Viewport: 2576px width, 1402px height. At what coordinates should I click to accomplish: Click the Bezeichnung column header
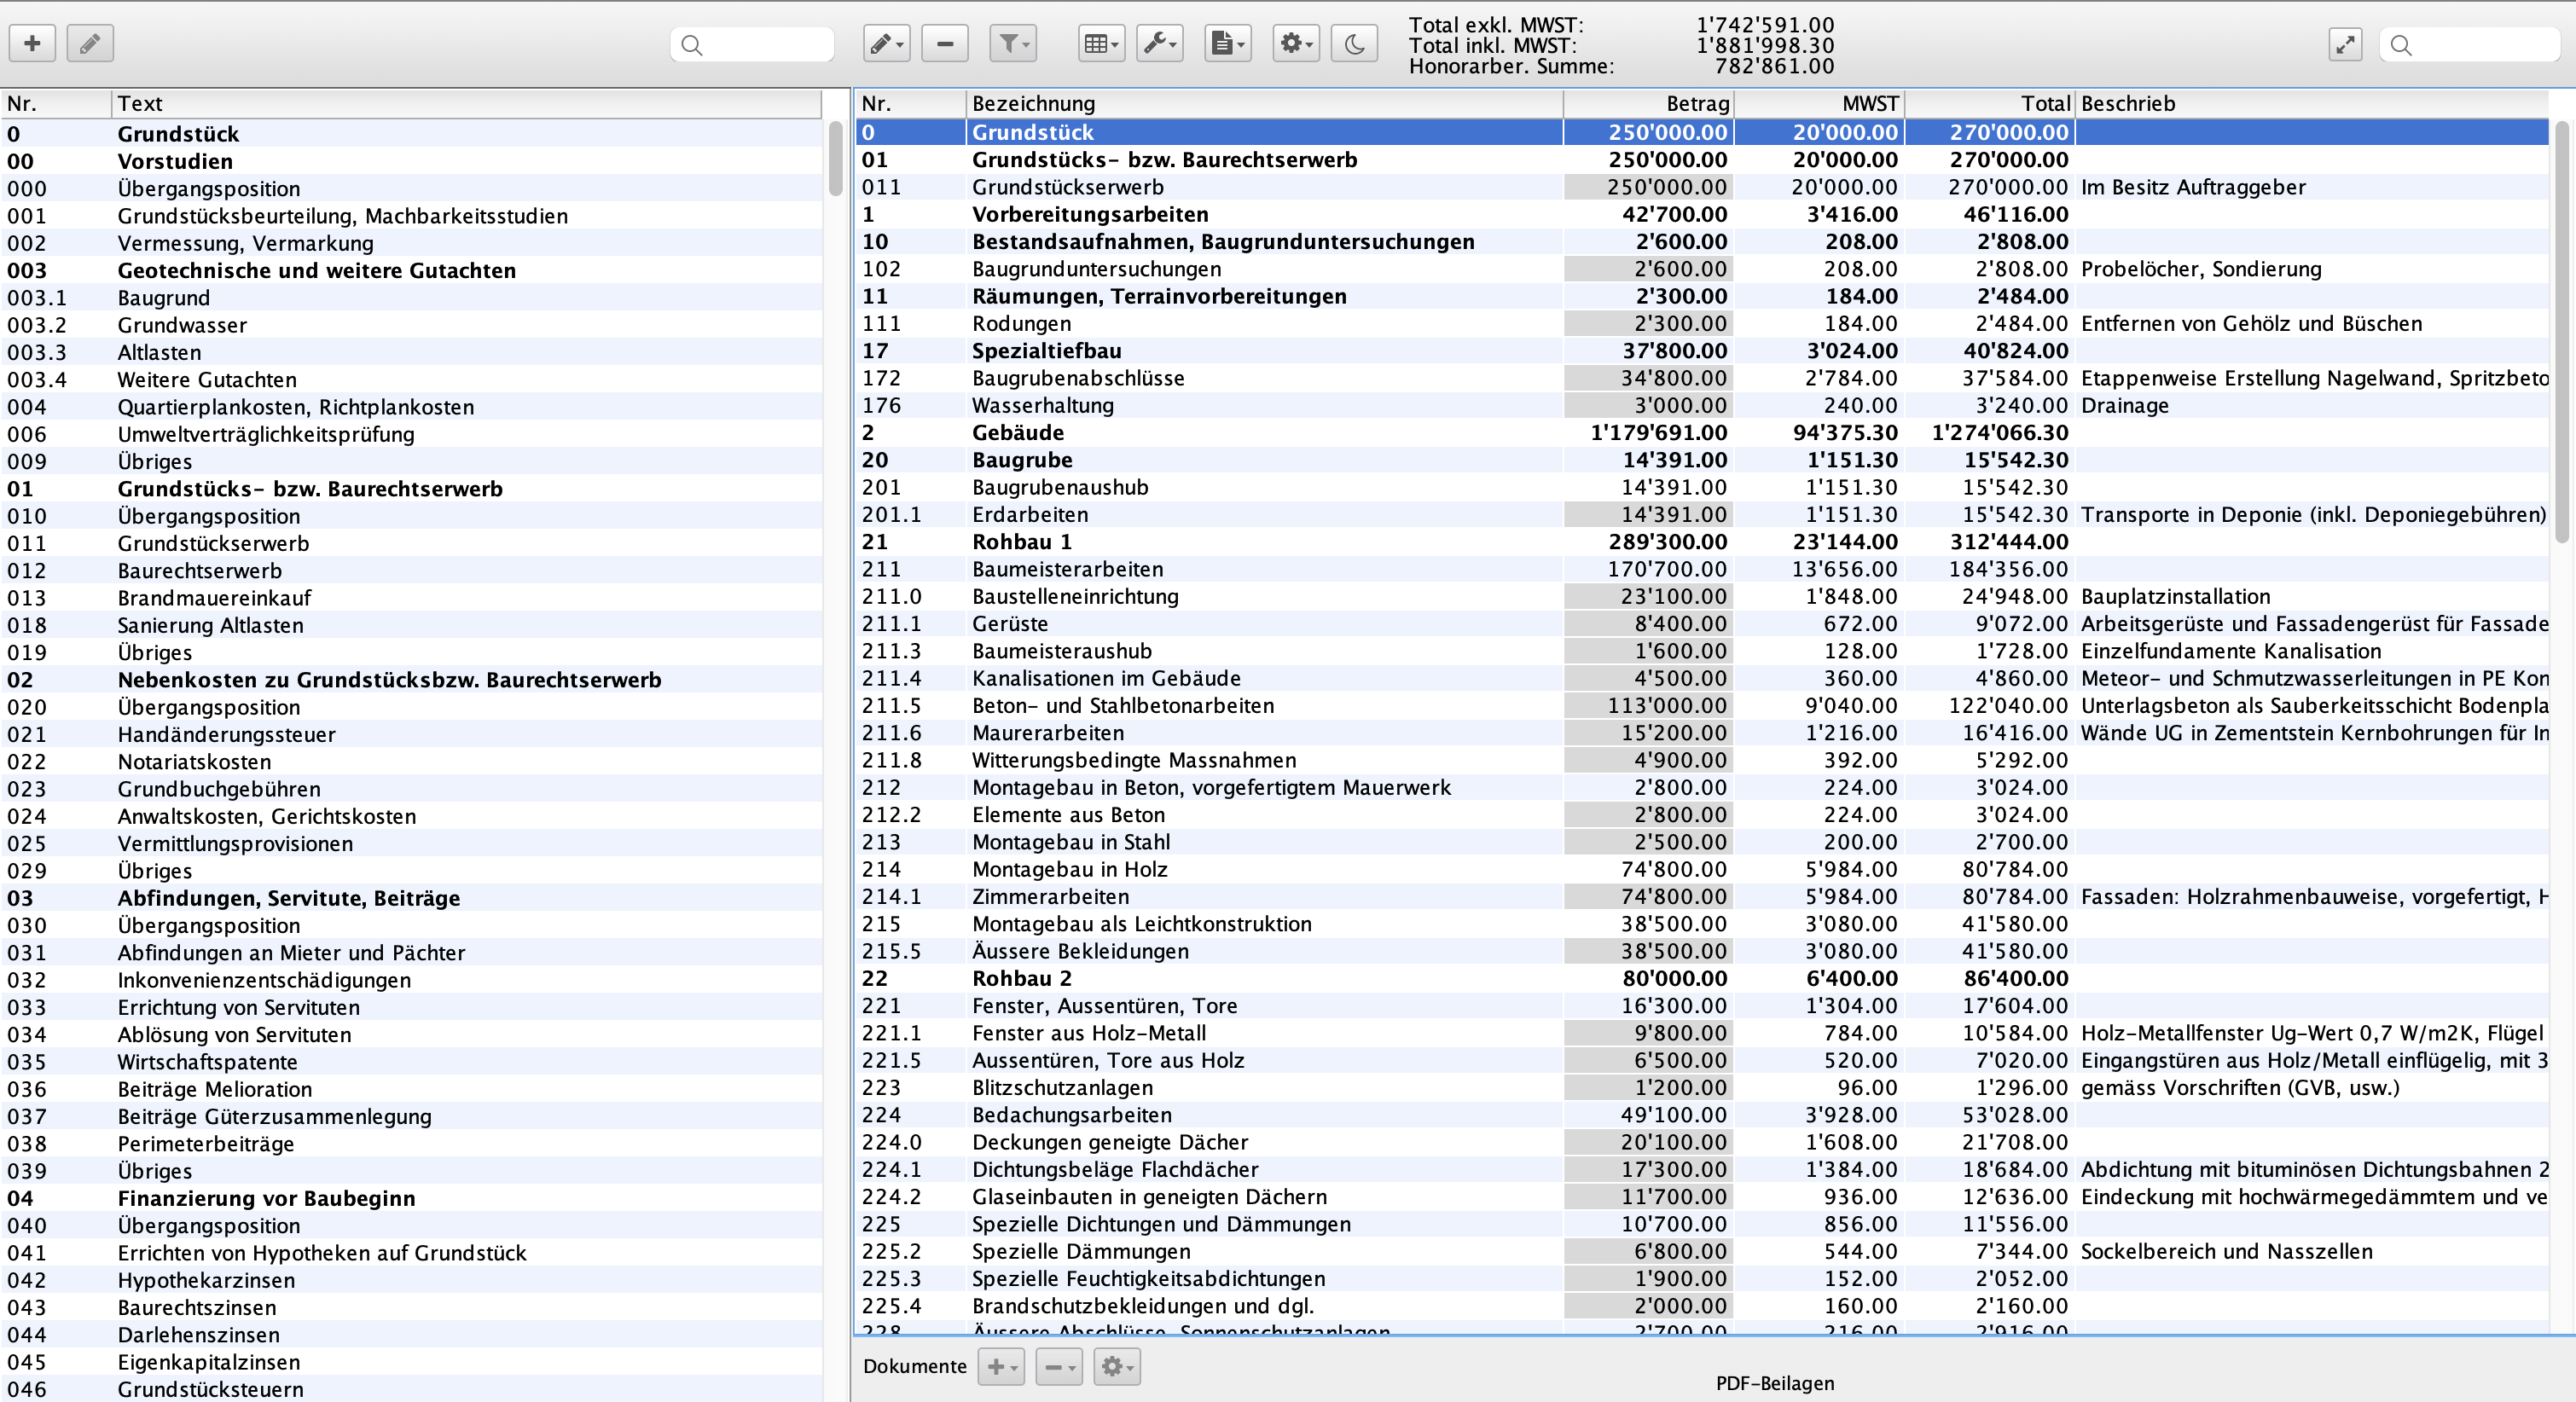click(x=1262, y=103)
